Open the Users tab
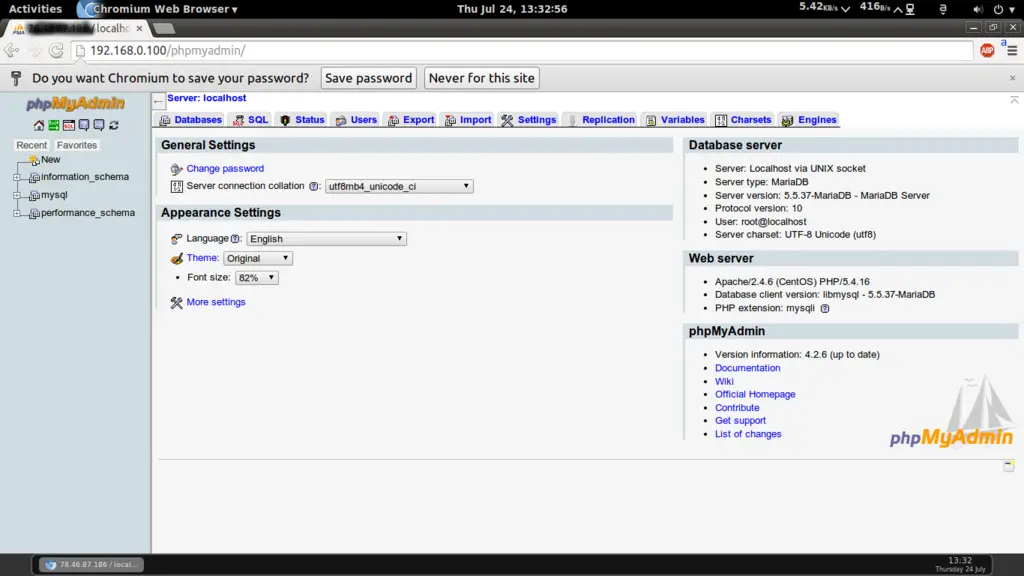Viewport: 1024px width, 576px height. point(356,120)
